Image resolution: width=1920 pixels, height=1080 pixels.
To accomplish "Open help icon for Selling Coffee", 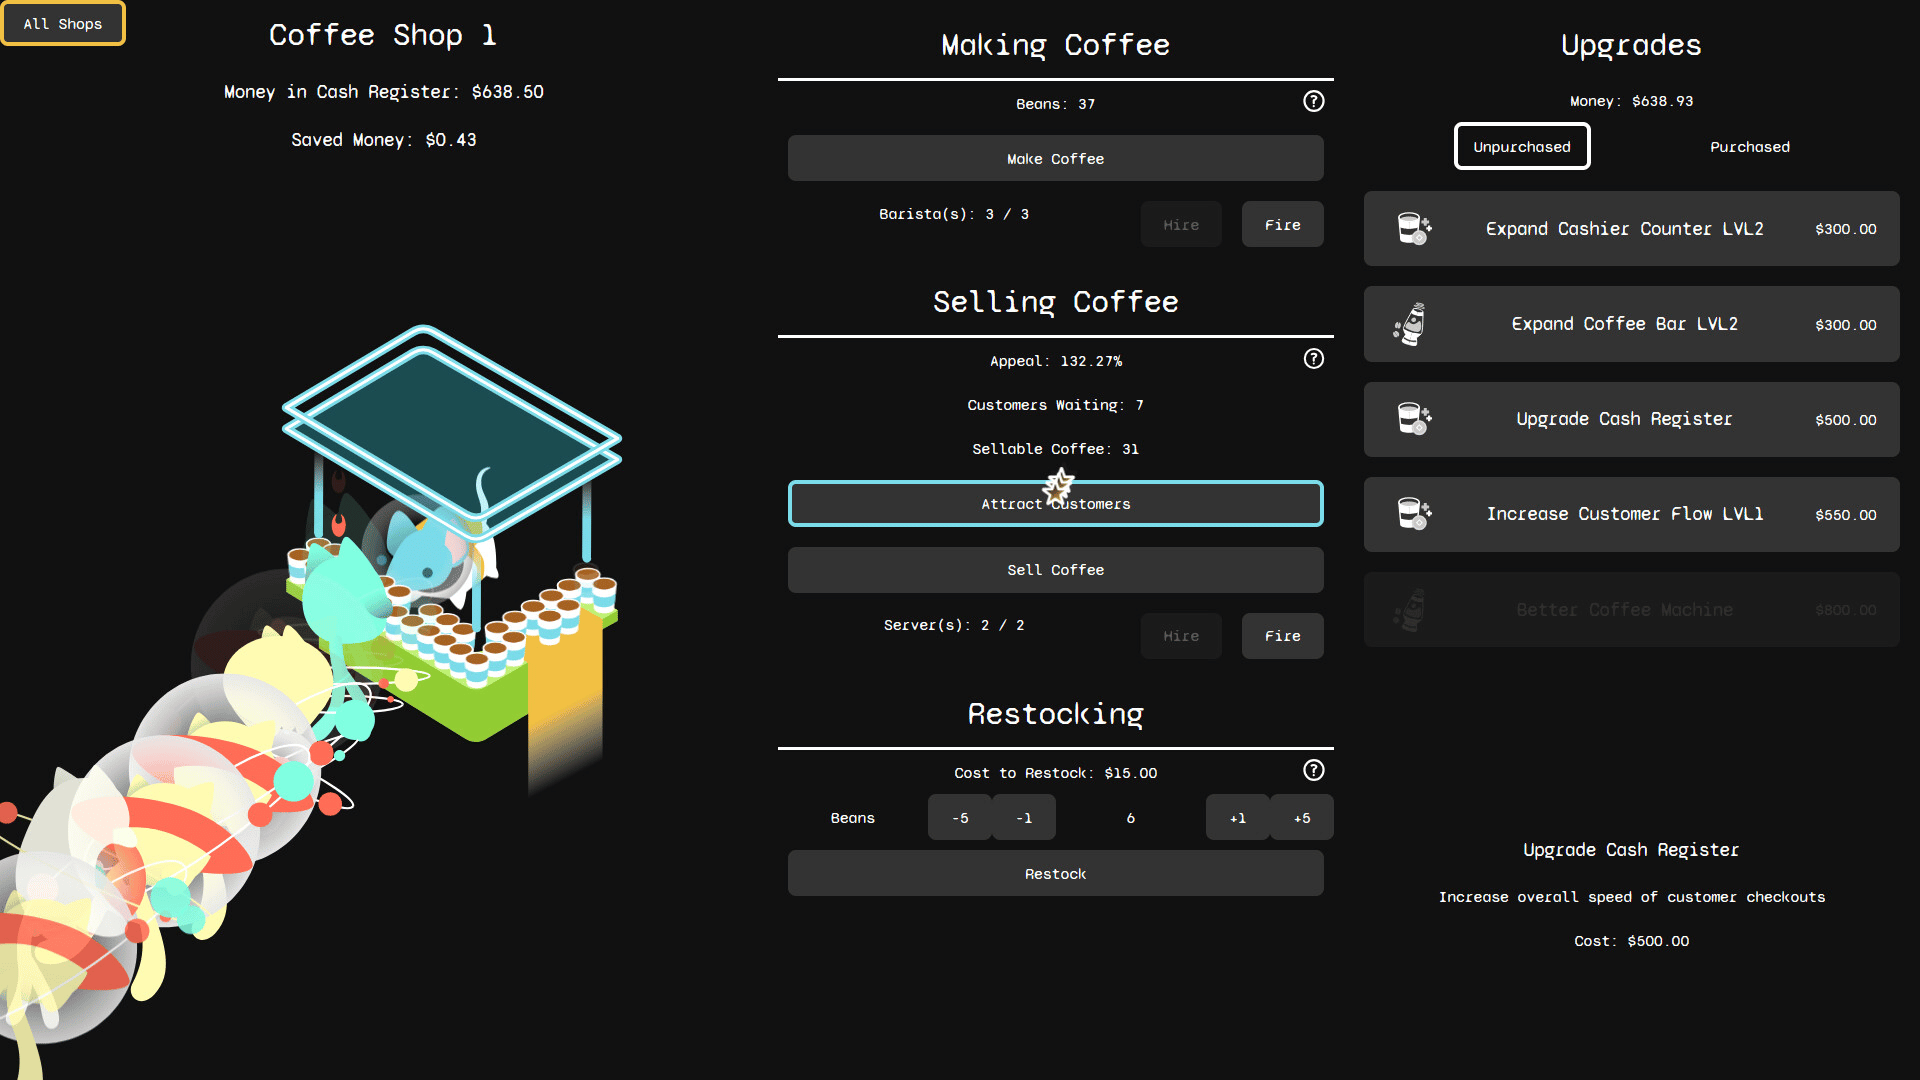I will (x=1313, y=359).
